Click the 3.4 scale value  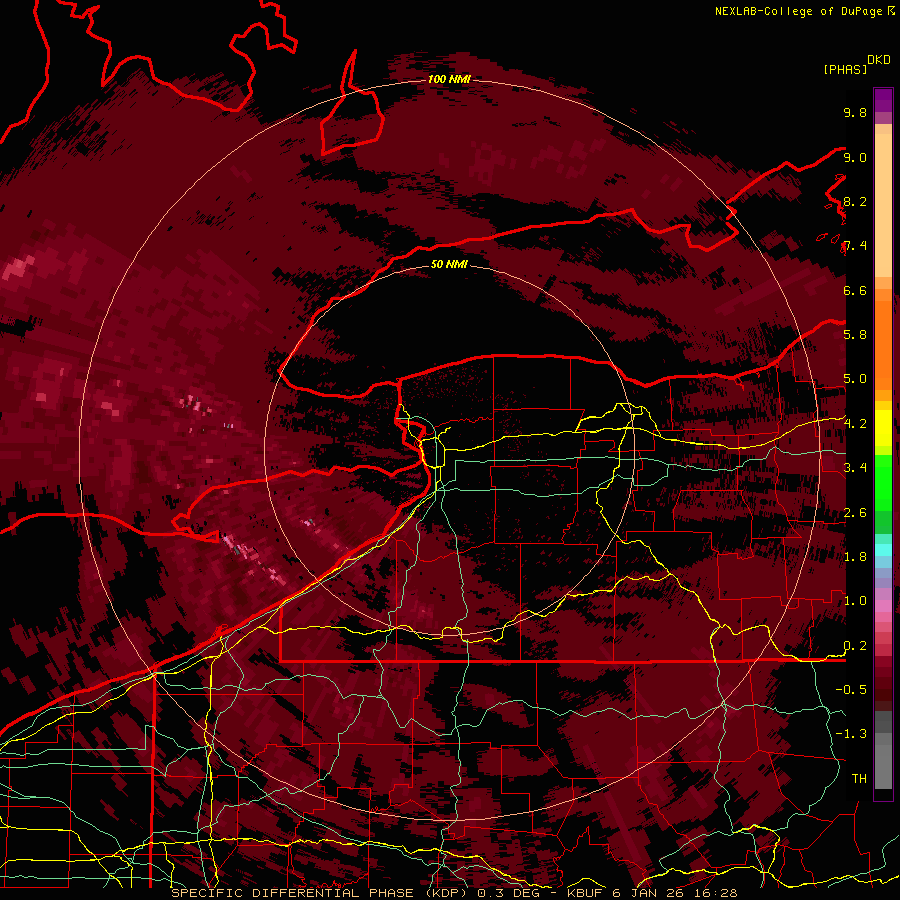pos(855,467)
